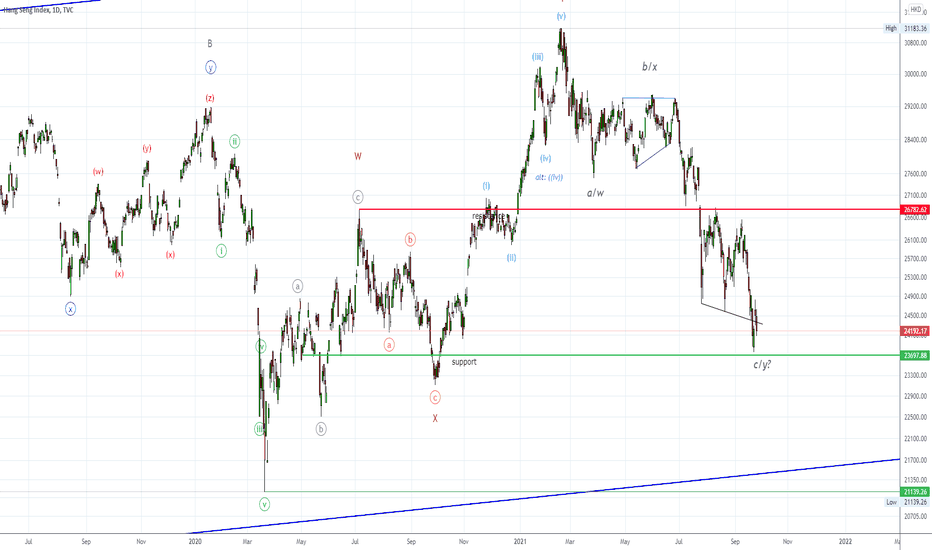The image size is (932, 550).
Task: Select the green circled 'iii' marker
Action: click(x=260, y=429)
